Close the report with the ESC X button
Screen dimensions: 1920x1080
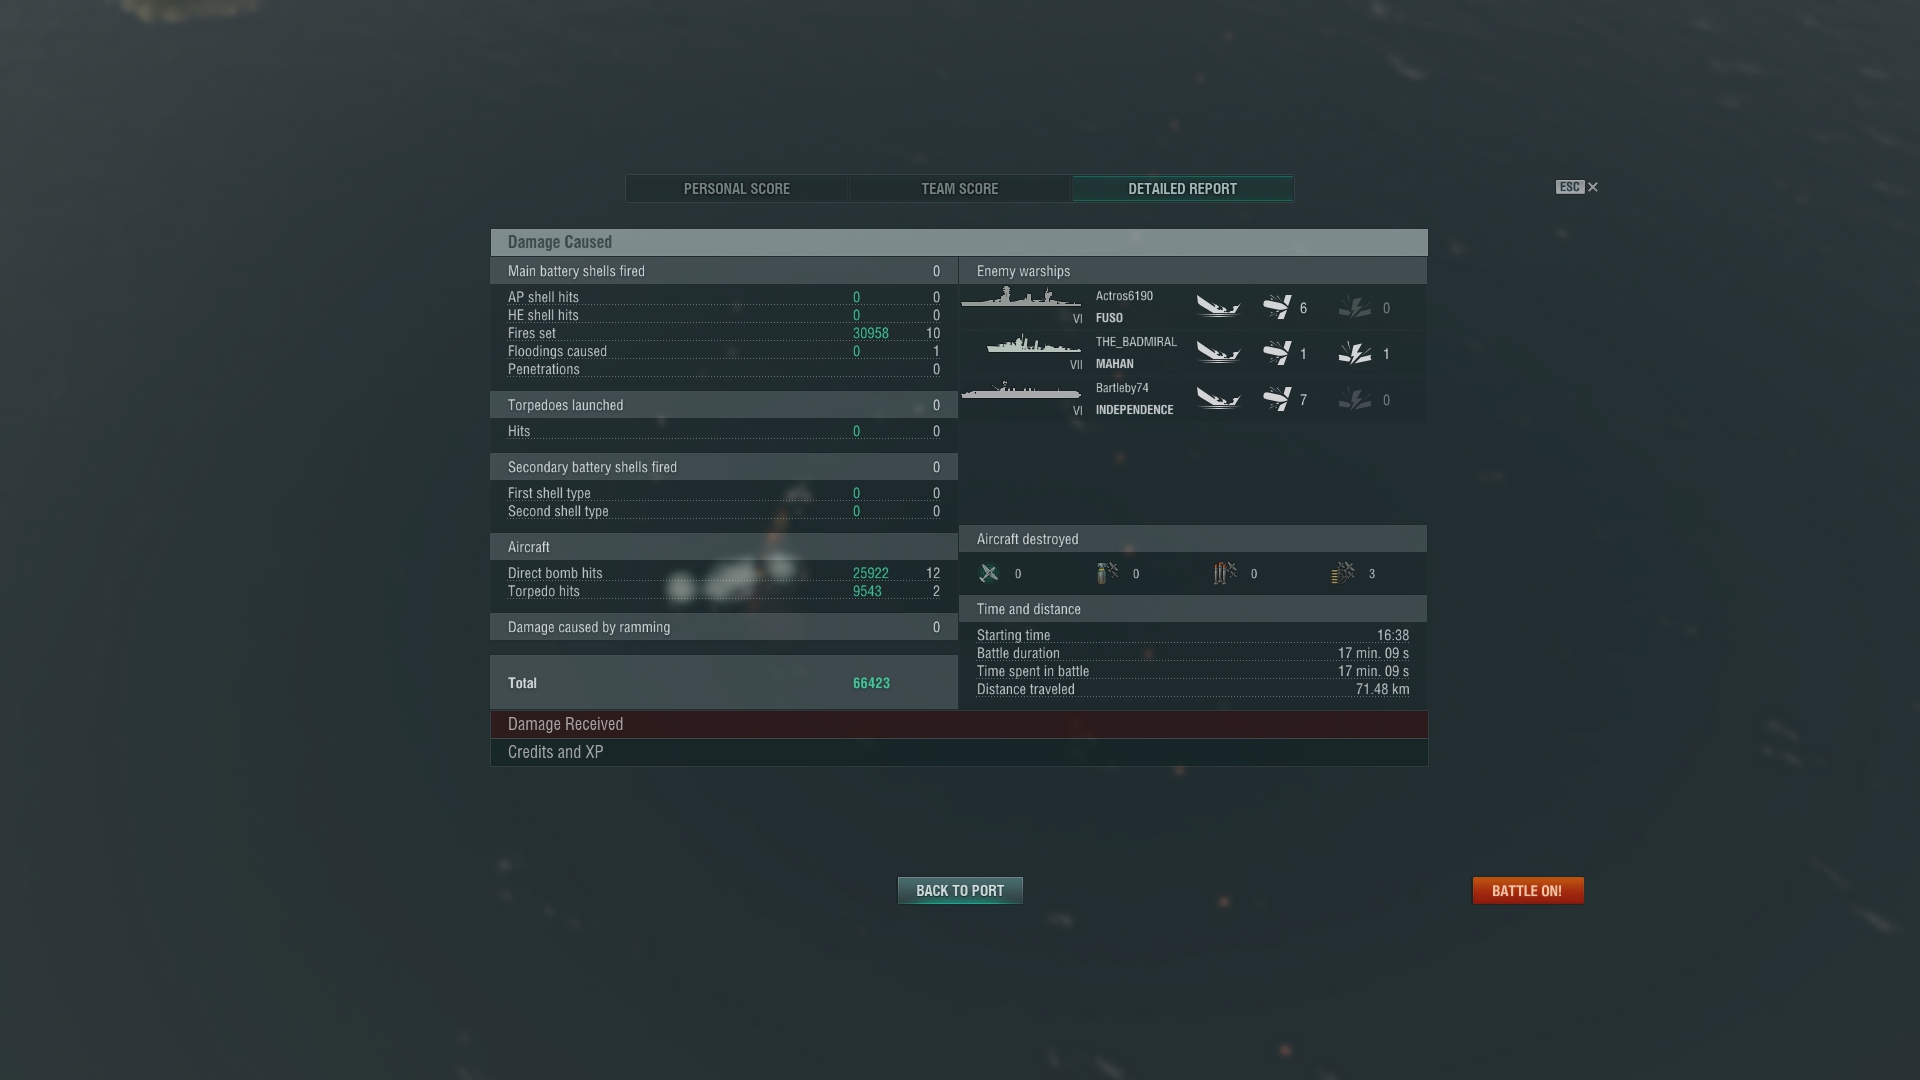tap(1577, 187)
